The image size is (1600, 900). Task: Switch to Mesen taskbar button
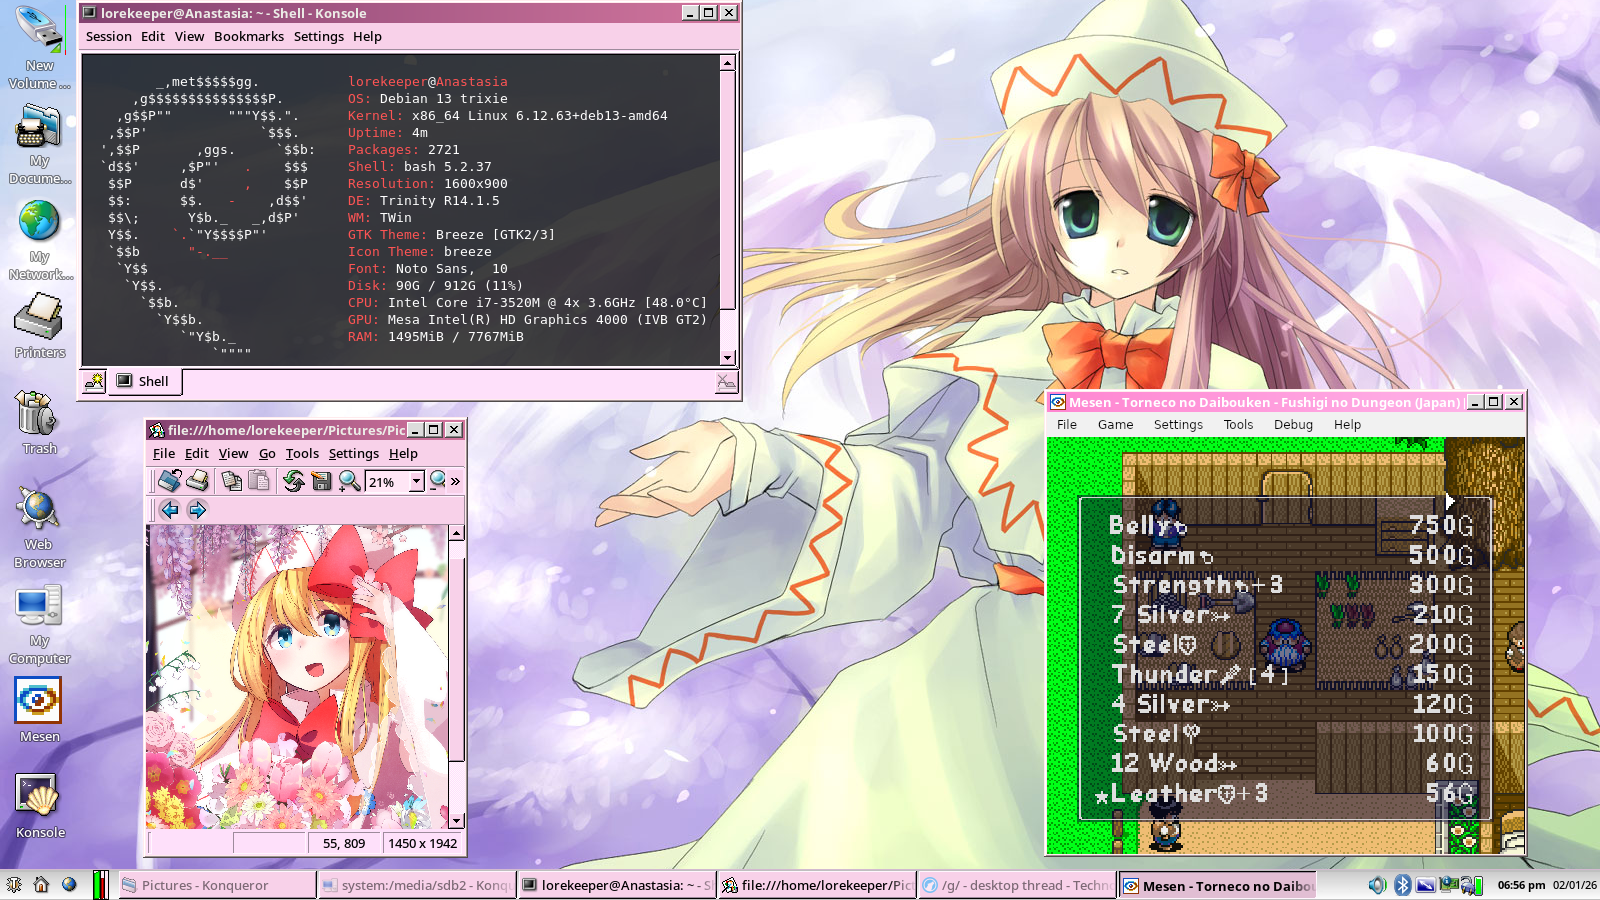(1217, 885)
